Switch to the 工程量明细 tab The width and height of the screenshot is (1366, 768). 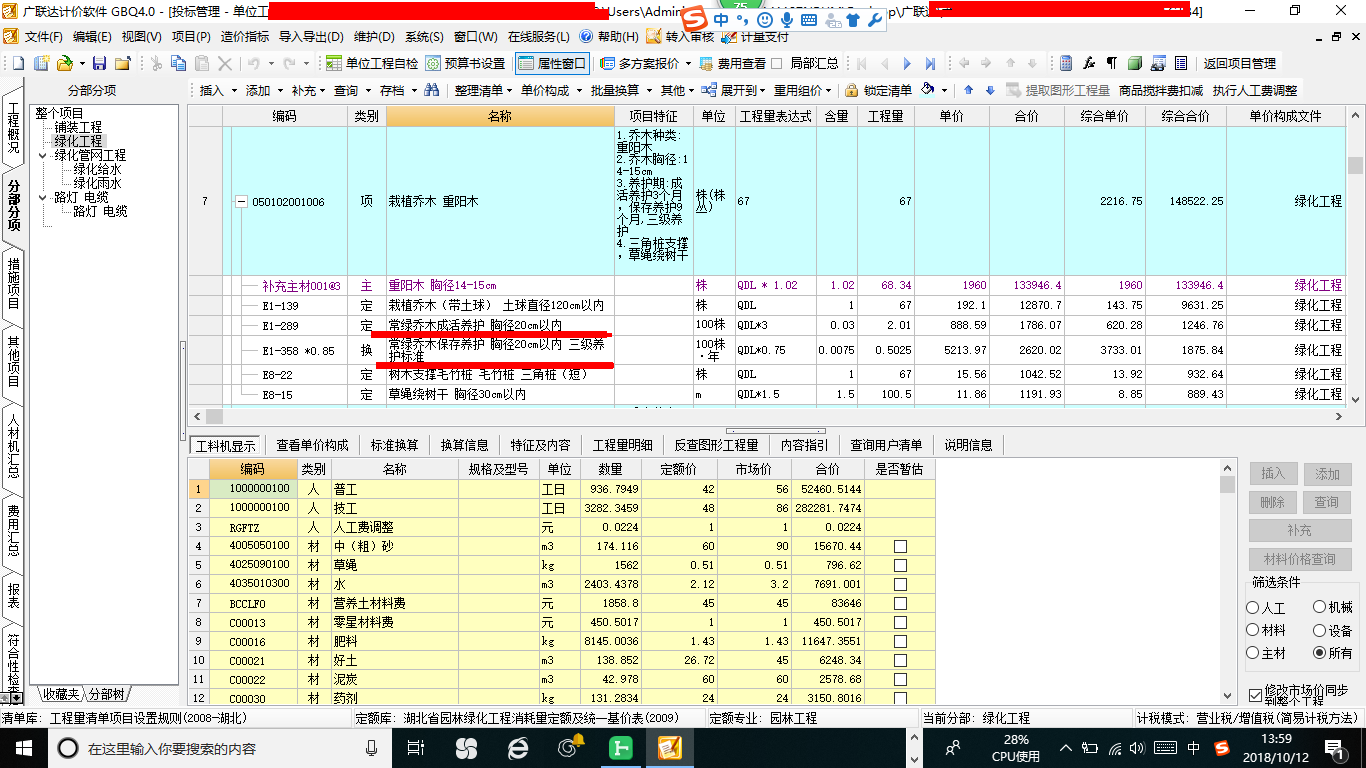(622, 445)
